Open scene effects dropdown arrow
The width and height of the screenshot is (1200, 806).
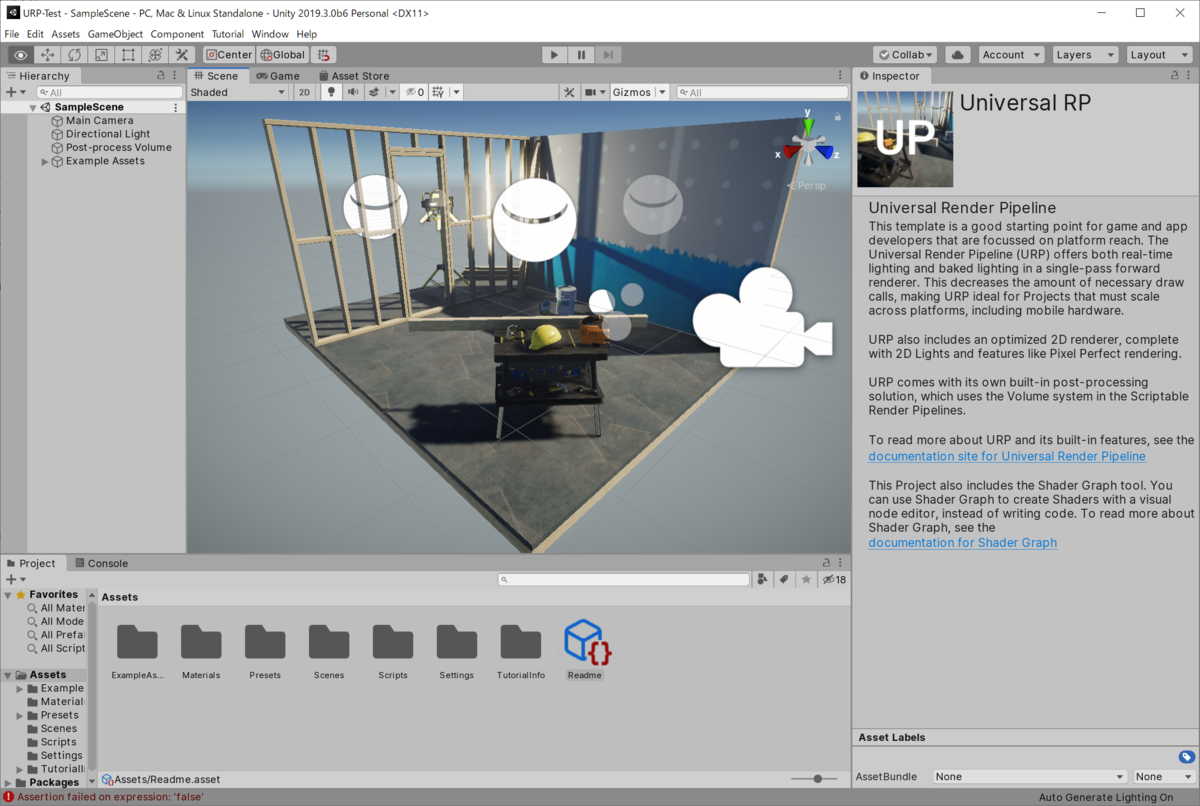click(392, 92)
